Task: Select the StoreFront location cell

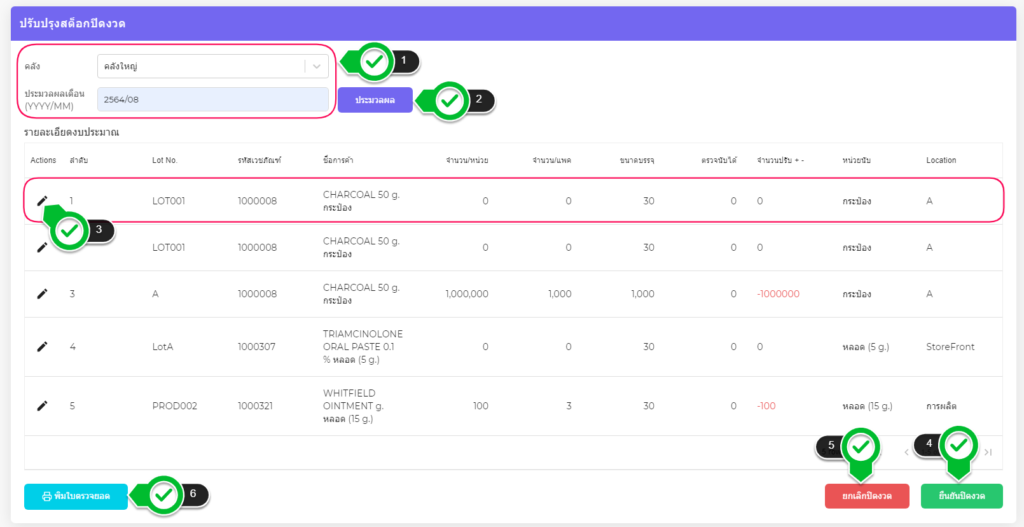Action: click(x=950, y=347)
